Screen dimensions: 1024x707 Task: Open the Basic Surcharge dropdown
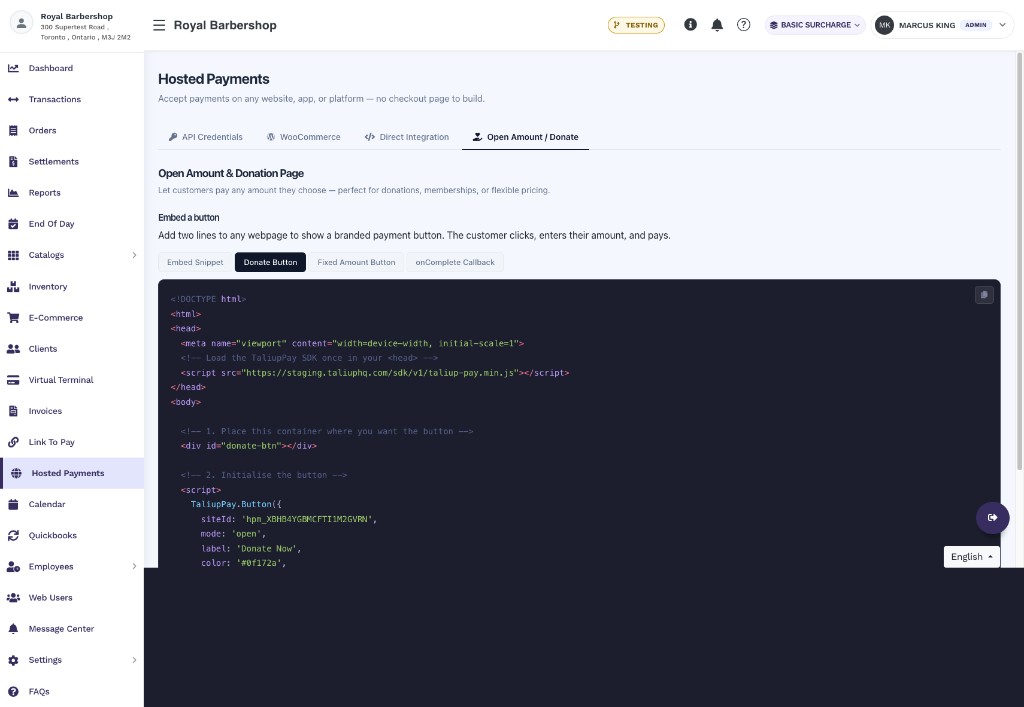coord(815,25)
